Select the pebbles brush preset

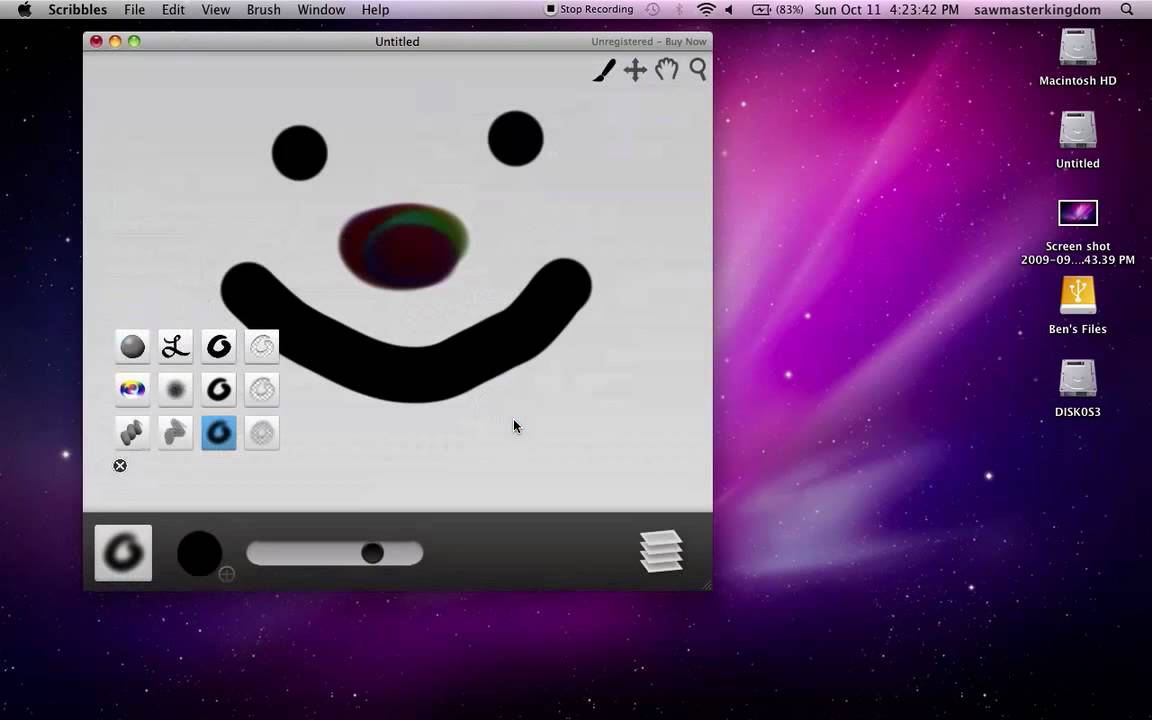[131, 432]
